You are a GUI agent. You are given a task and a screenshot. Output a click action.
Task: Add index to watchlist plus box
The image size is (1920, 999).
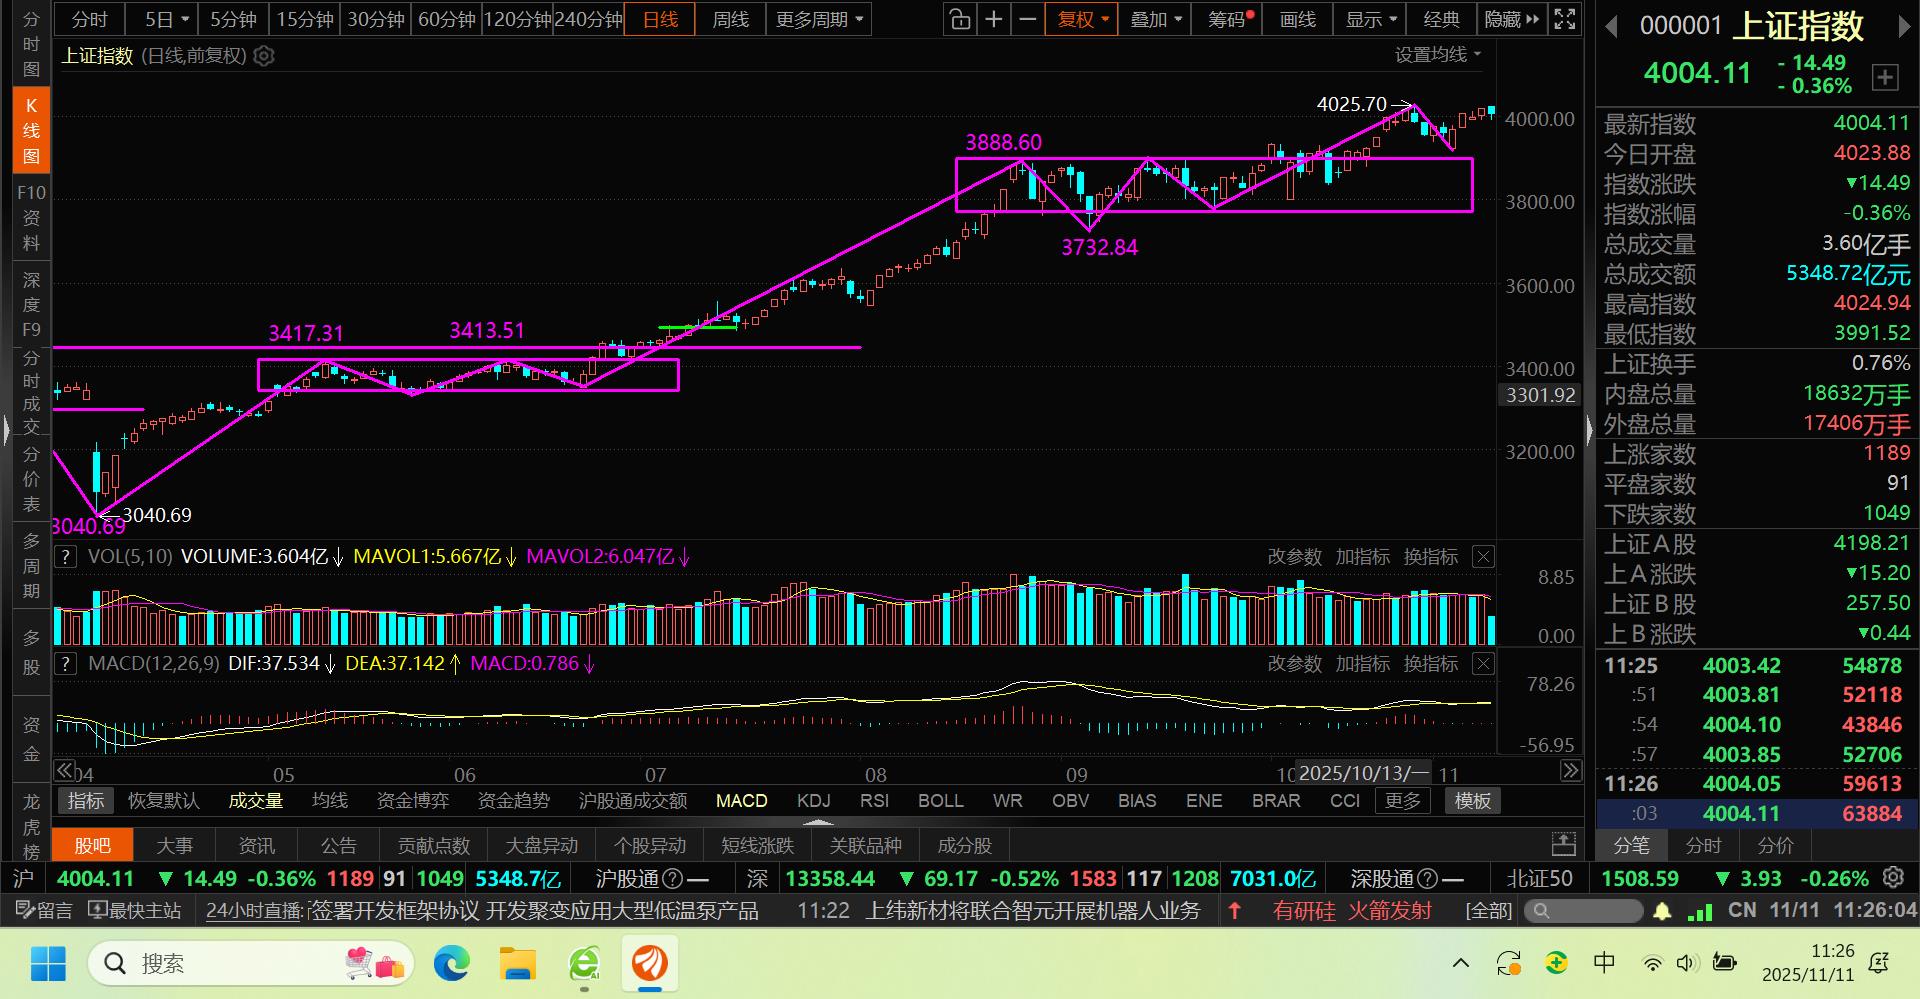pos(1885,77)
